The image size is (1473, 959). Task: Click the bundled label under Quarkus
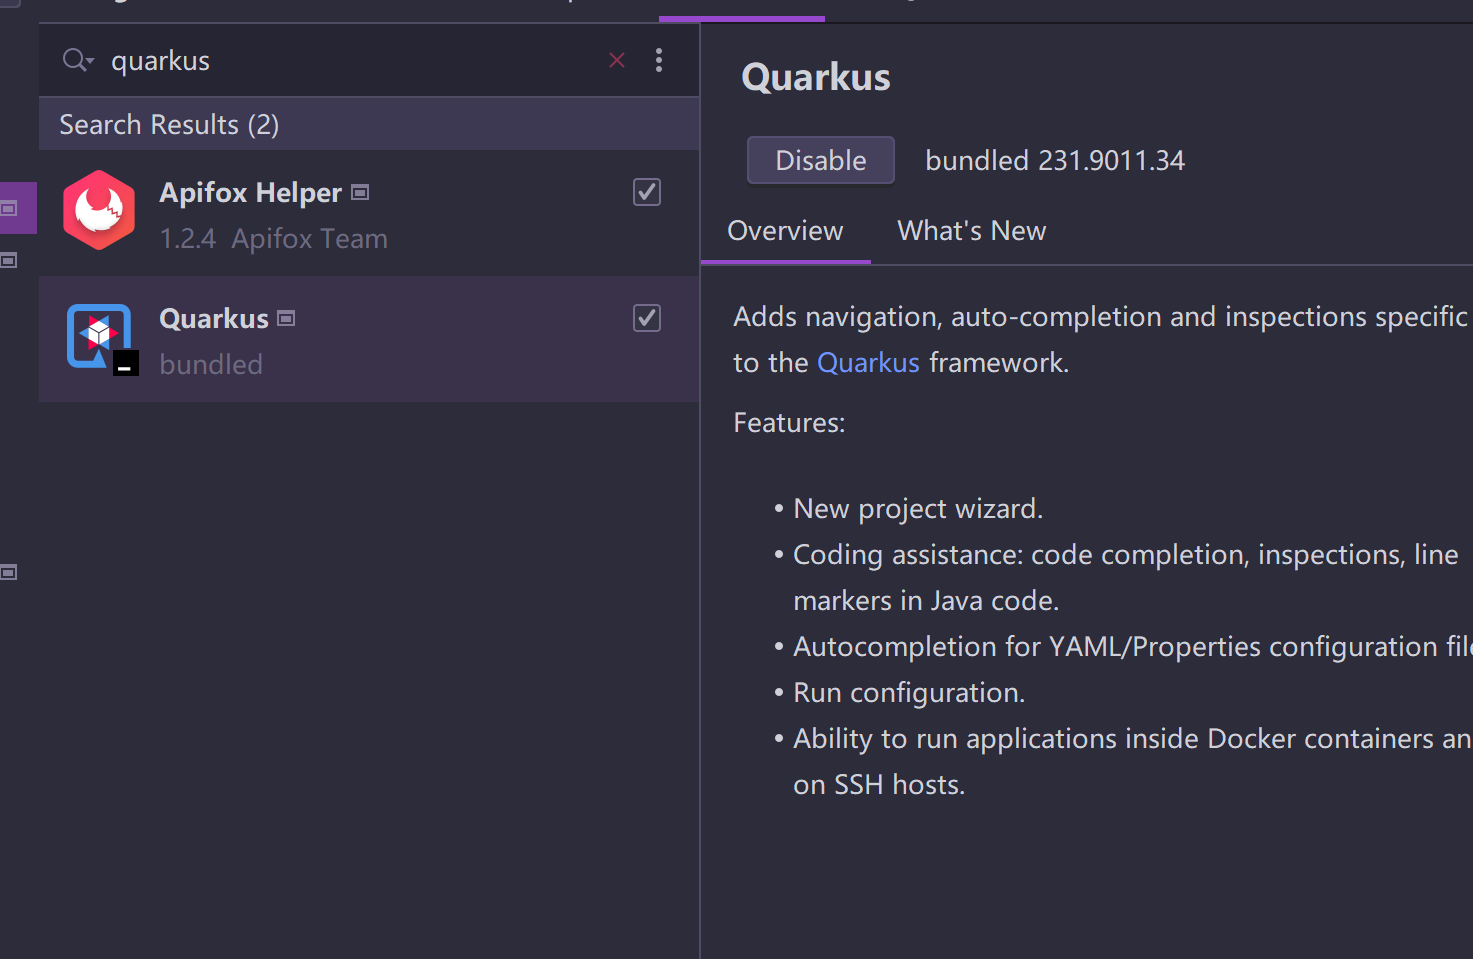[x=211, y=364]
